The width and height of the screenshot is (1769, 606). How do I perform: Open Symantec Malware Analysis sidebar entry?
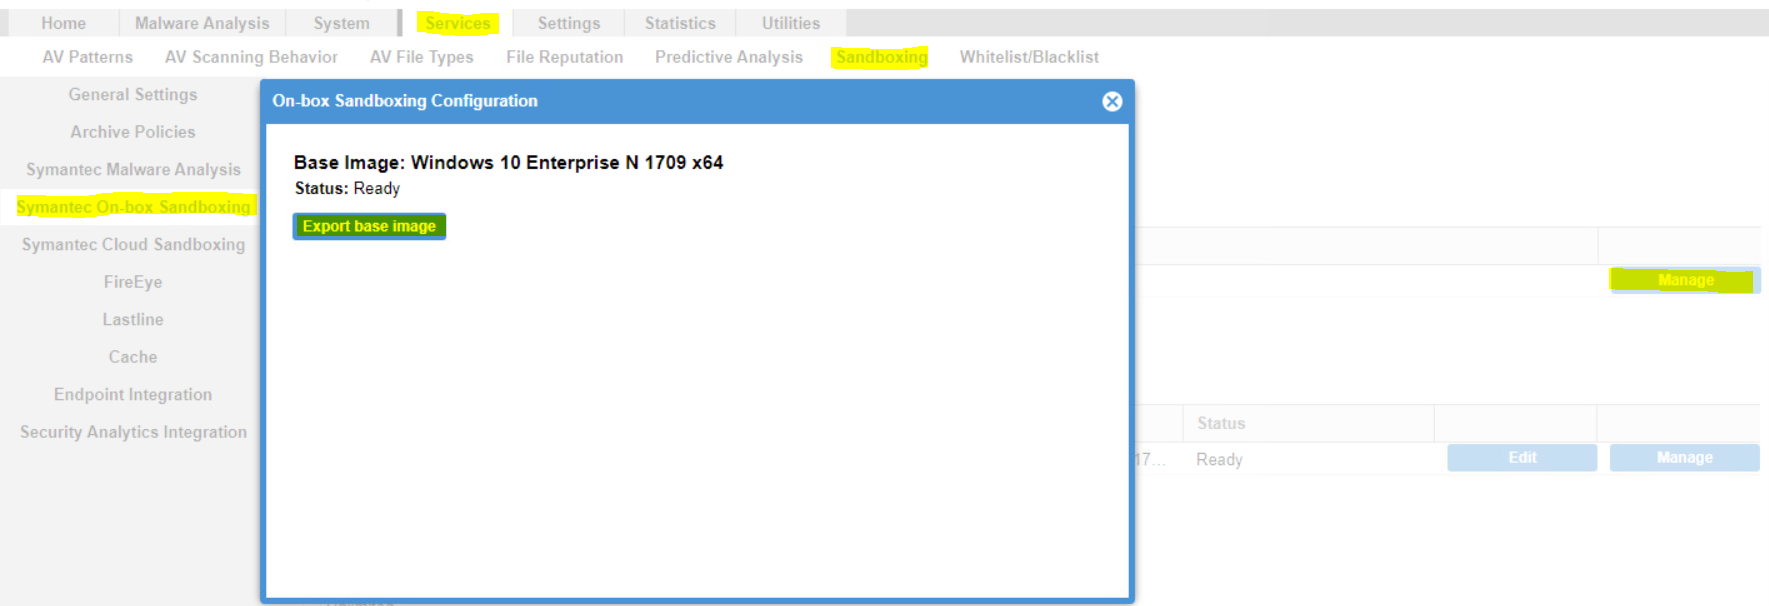[133, 170]
